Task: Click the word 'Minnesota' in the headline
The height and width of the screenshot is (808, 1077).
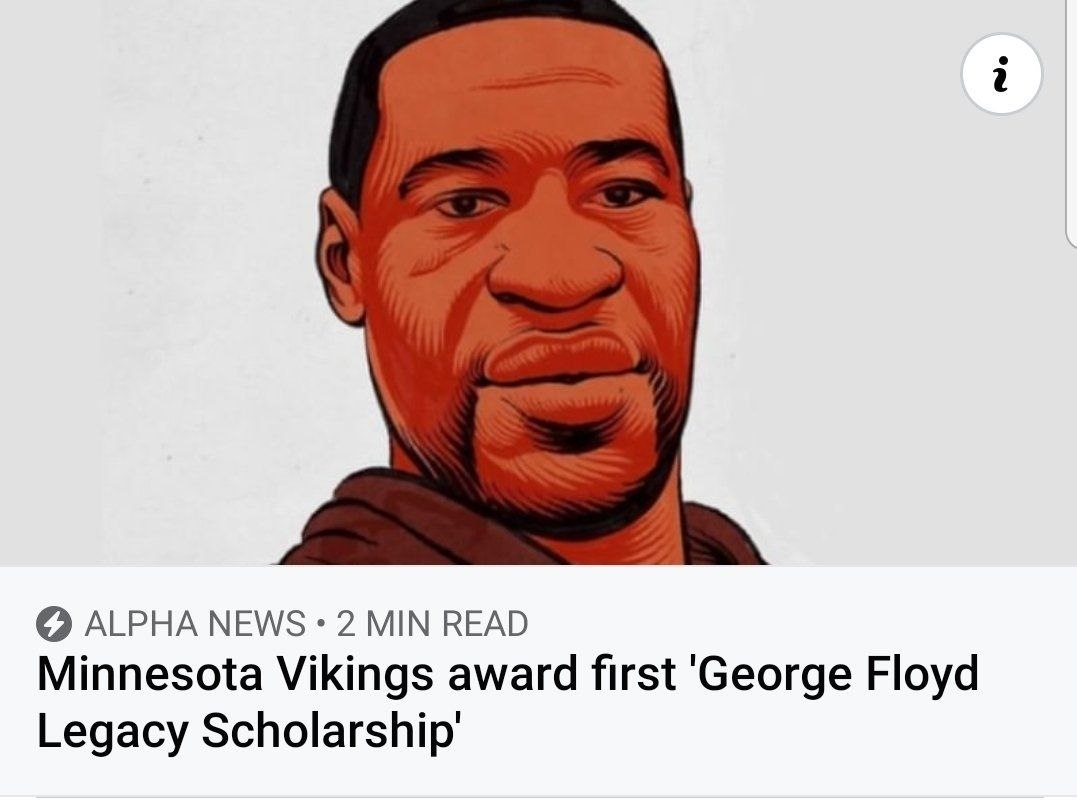Action: pos(150,675)
